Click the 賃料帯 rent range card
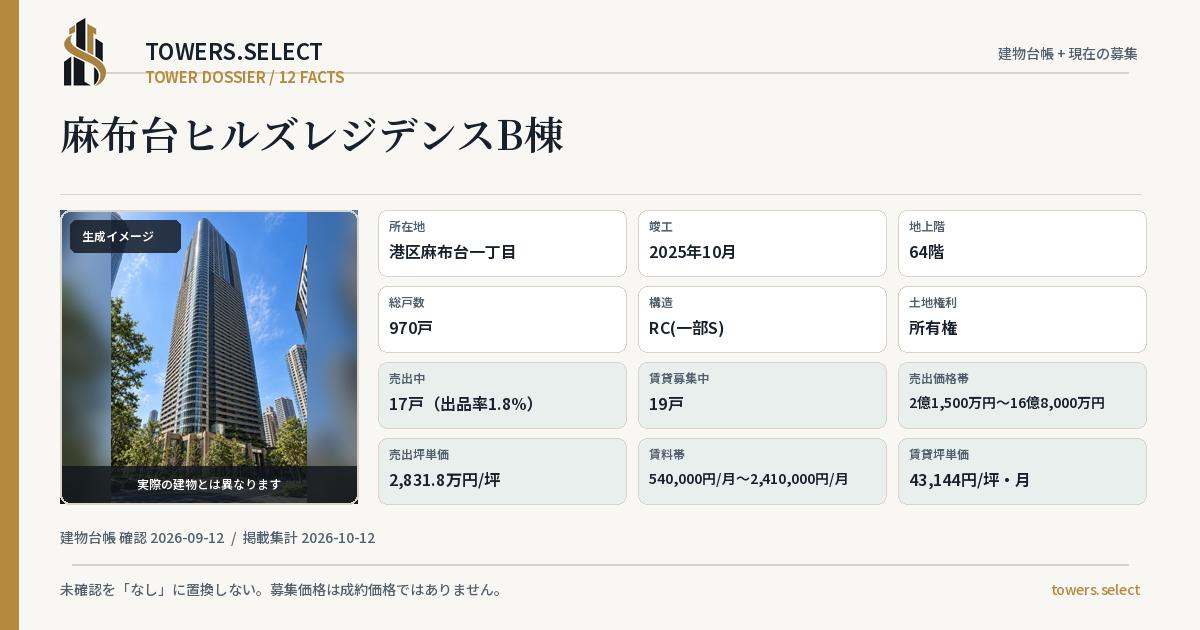The image size is (1200, 630). (x=762, y=471)
